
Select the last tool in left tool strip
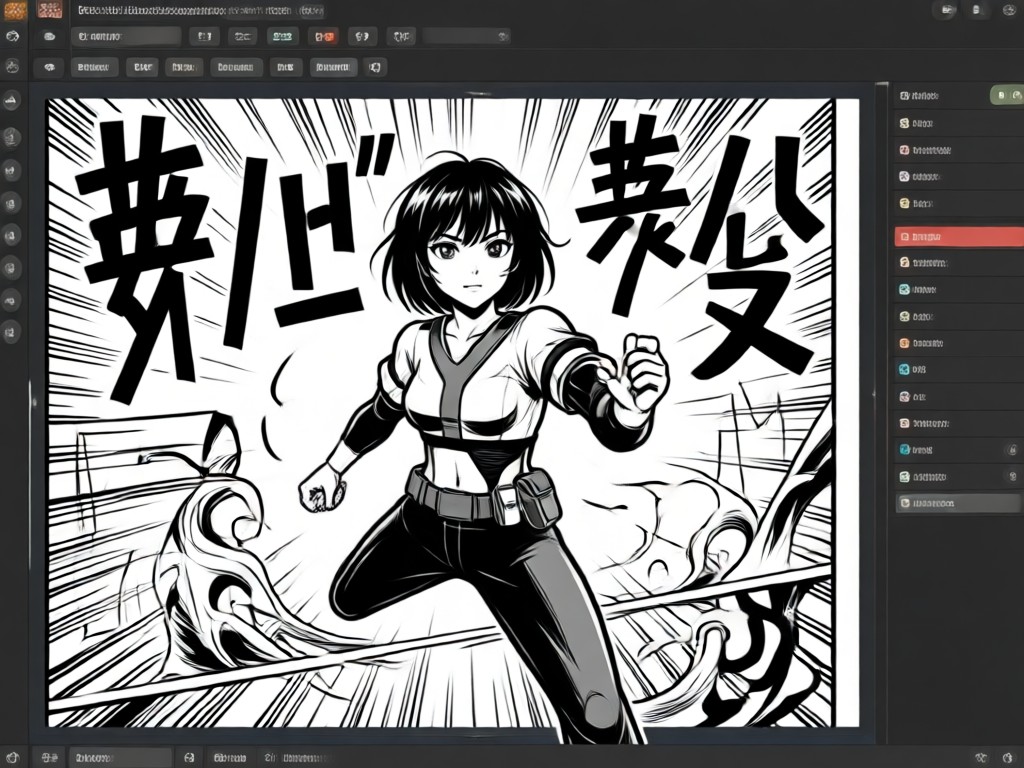click(x=12, y=333)
